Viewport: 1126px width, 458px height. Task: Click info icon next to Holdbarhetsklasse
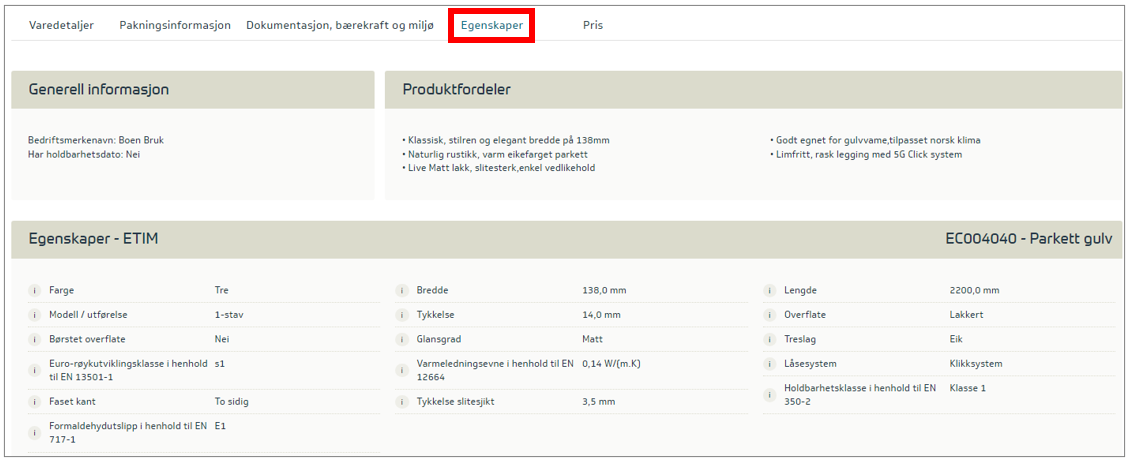click(770, 395)
